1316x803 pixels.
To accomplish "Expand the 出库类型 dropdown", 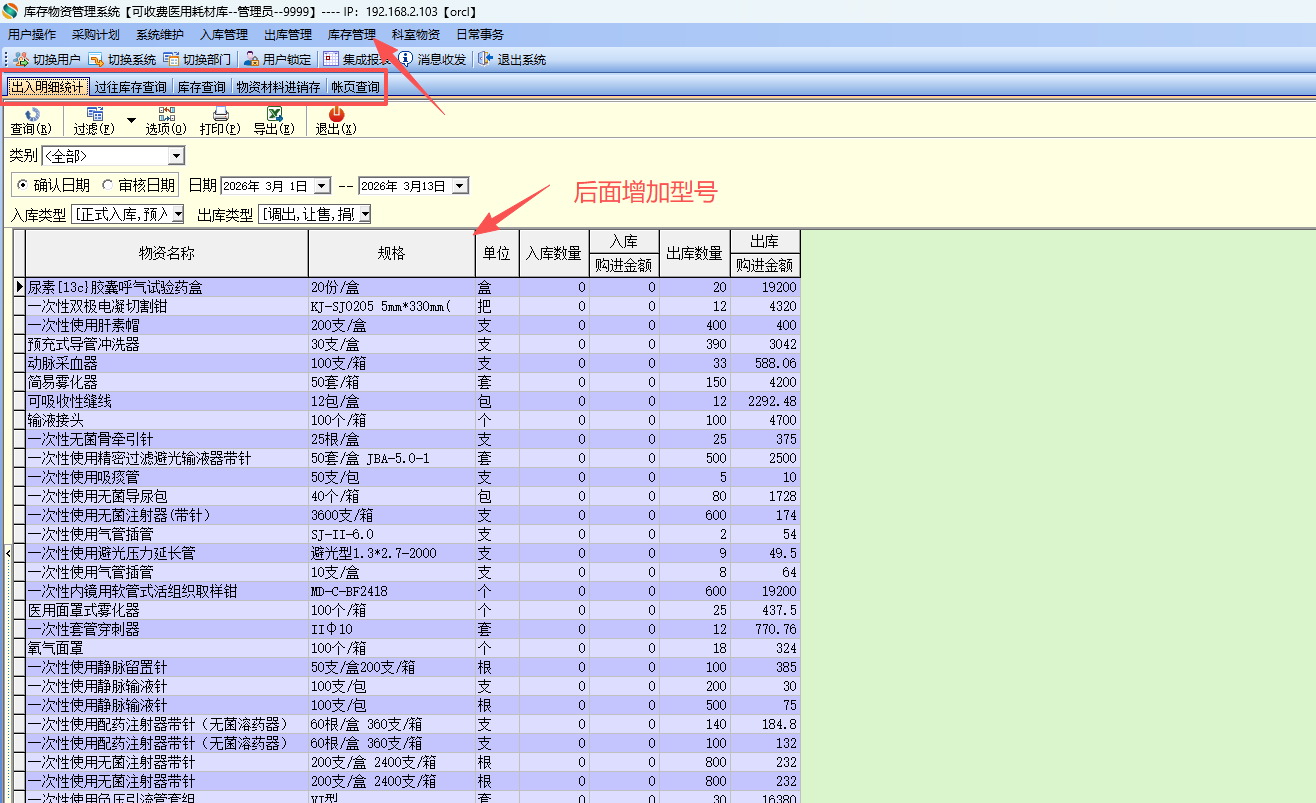I will click(365, 214).
